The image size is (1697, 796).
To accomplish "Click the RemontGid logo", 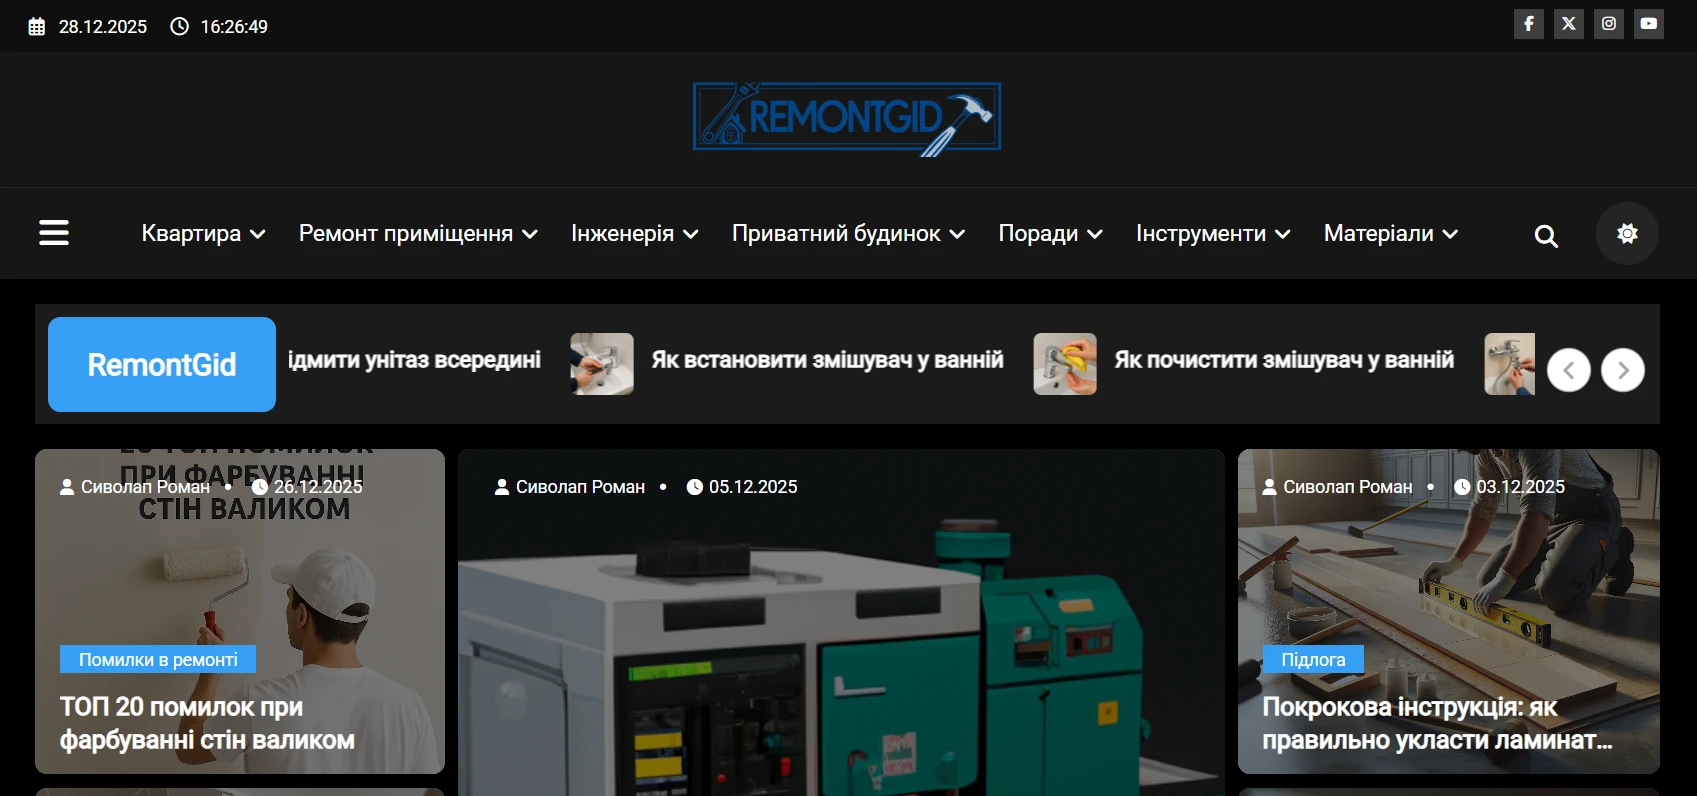I will coord(846,118).
